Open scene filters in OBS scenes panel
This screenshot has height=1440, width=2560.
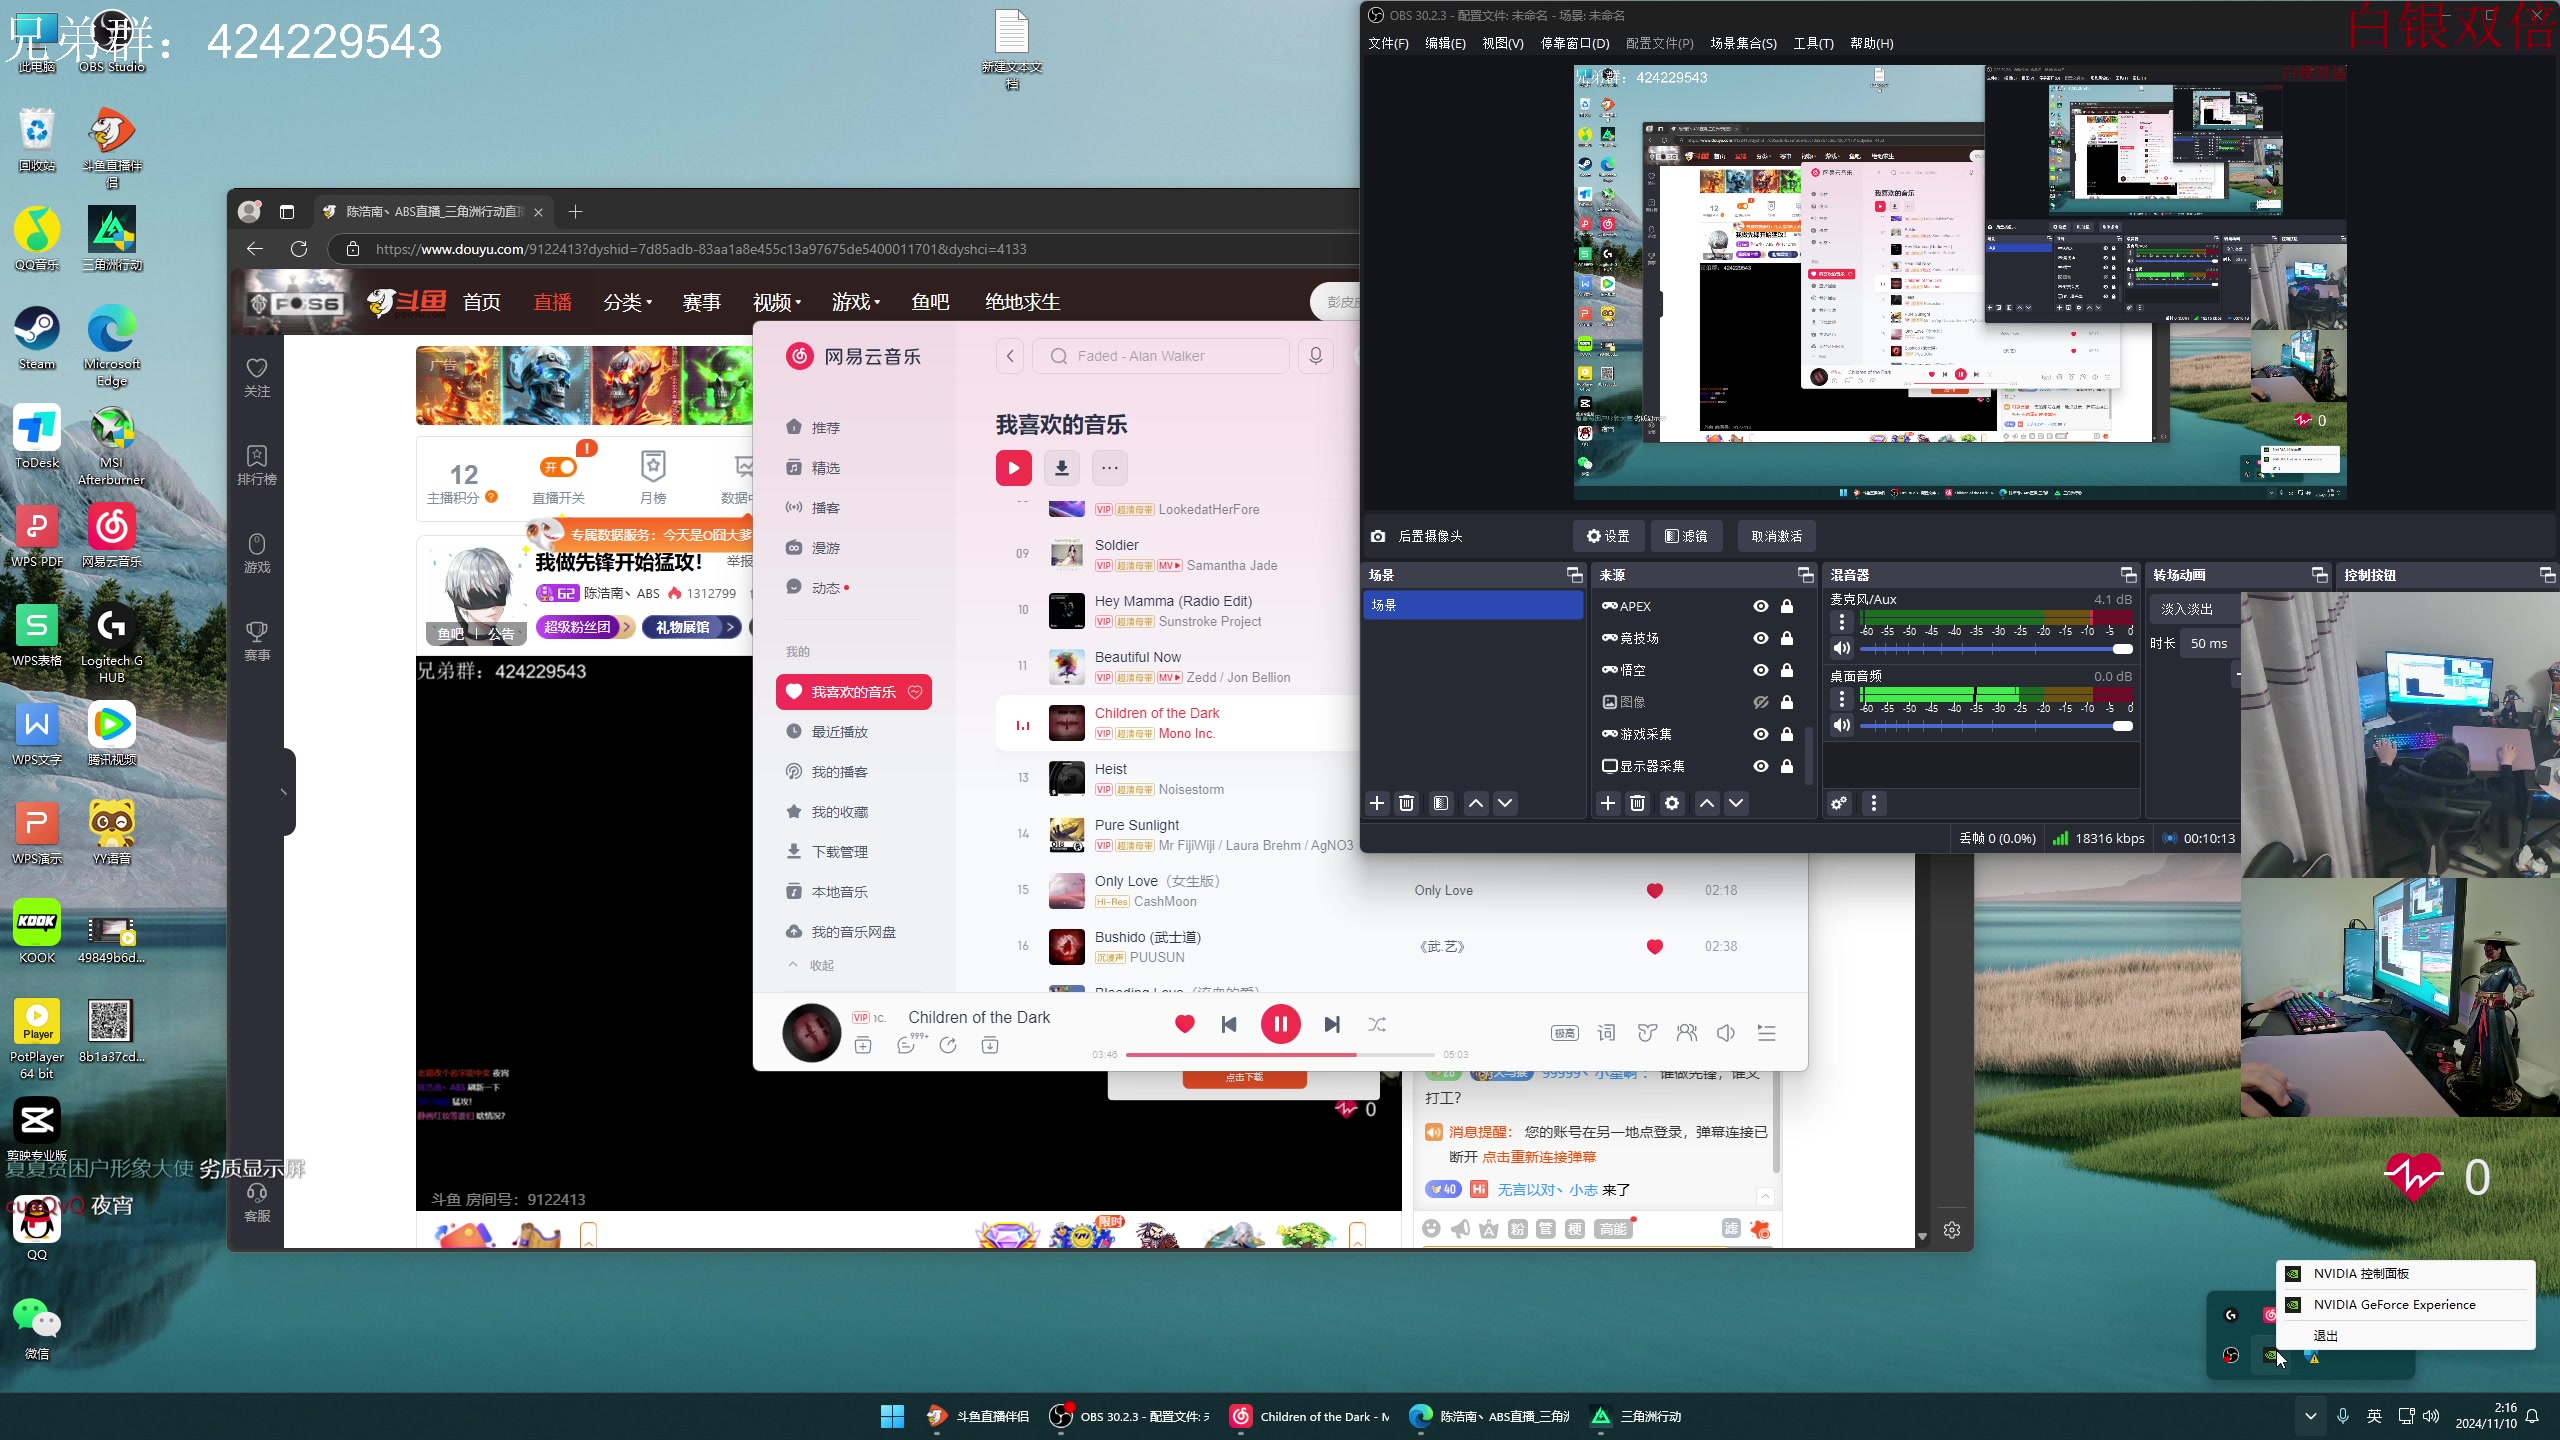[1440, 803]
